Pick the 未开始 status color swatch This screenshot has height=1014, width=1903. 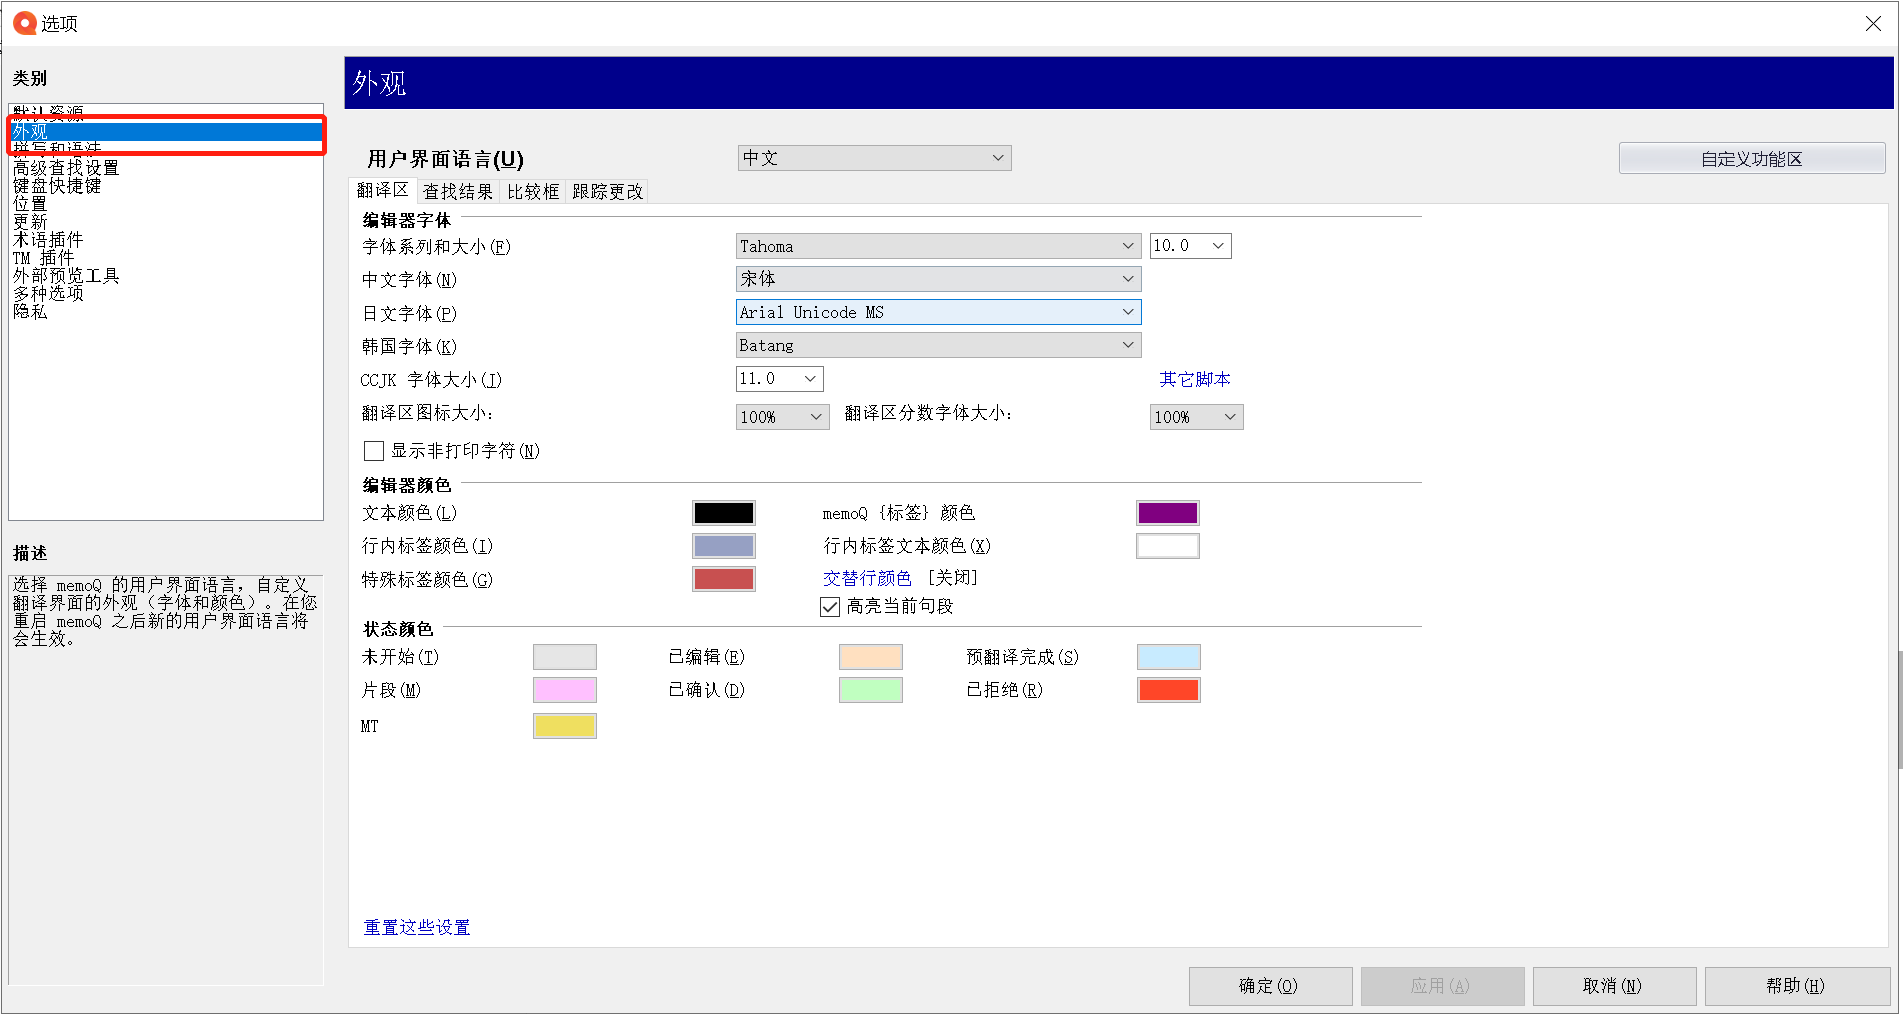click(565, 657)
